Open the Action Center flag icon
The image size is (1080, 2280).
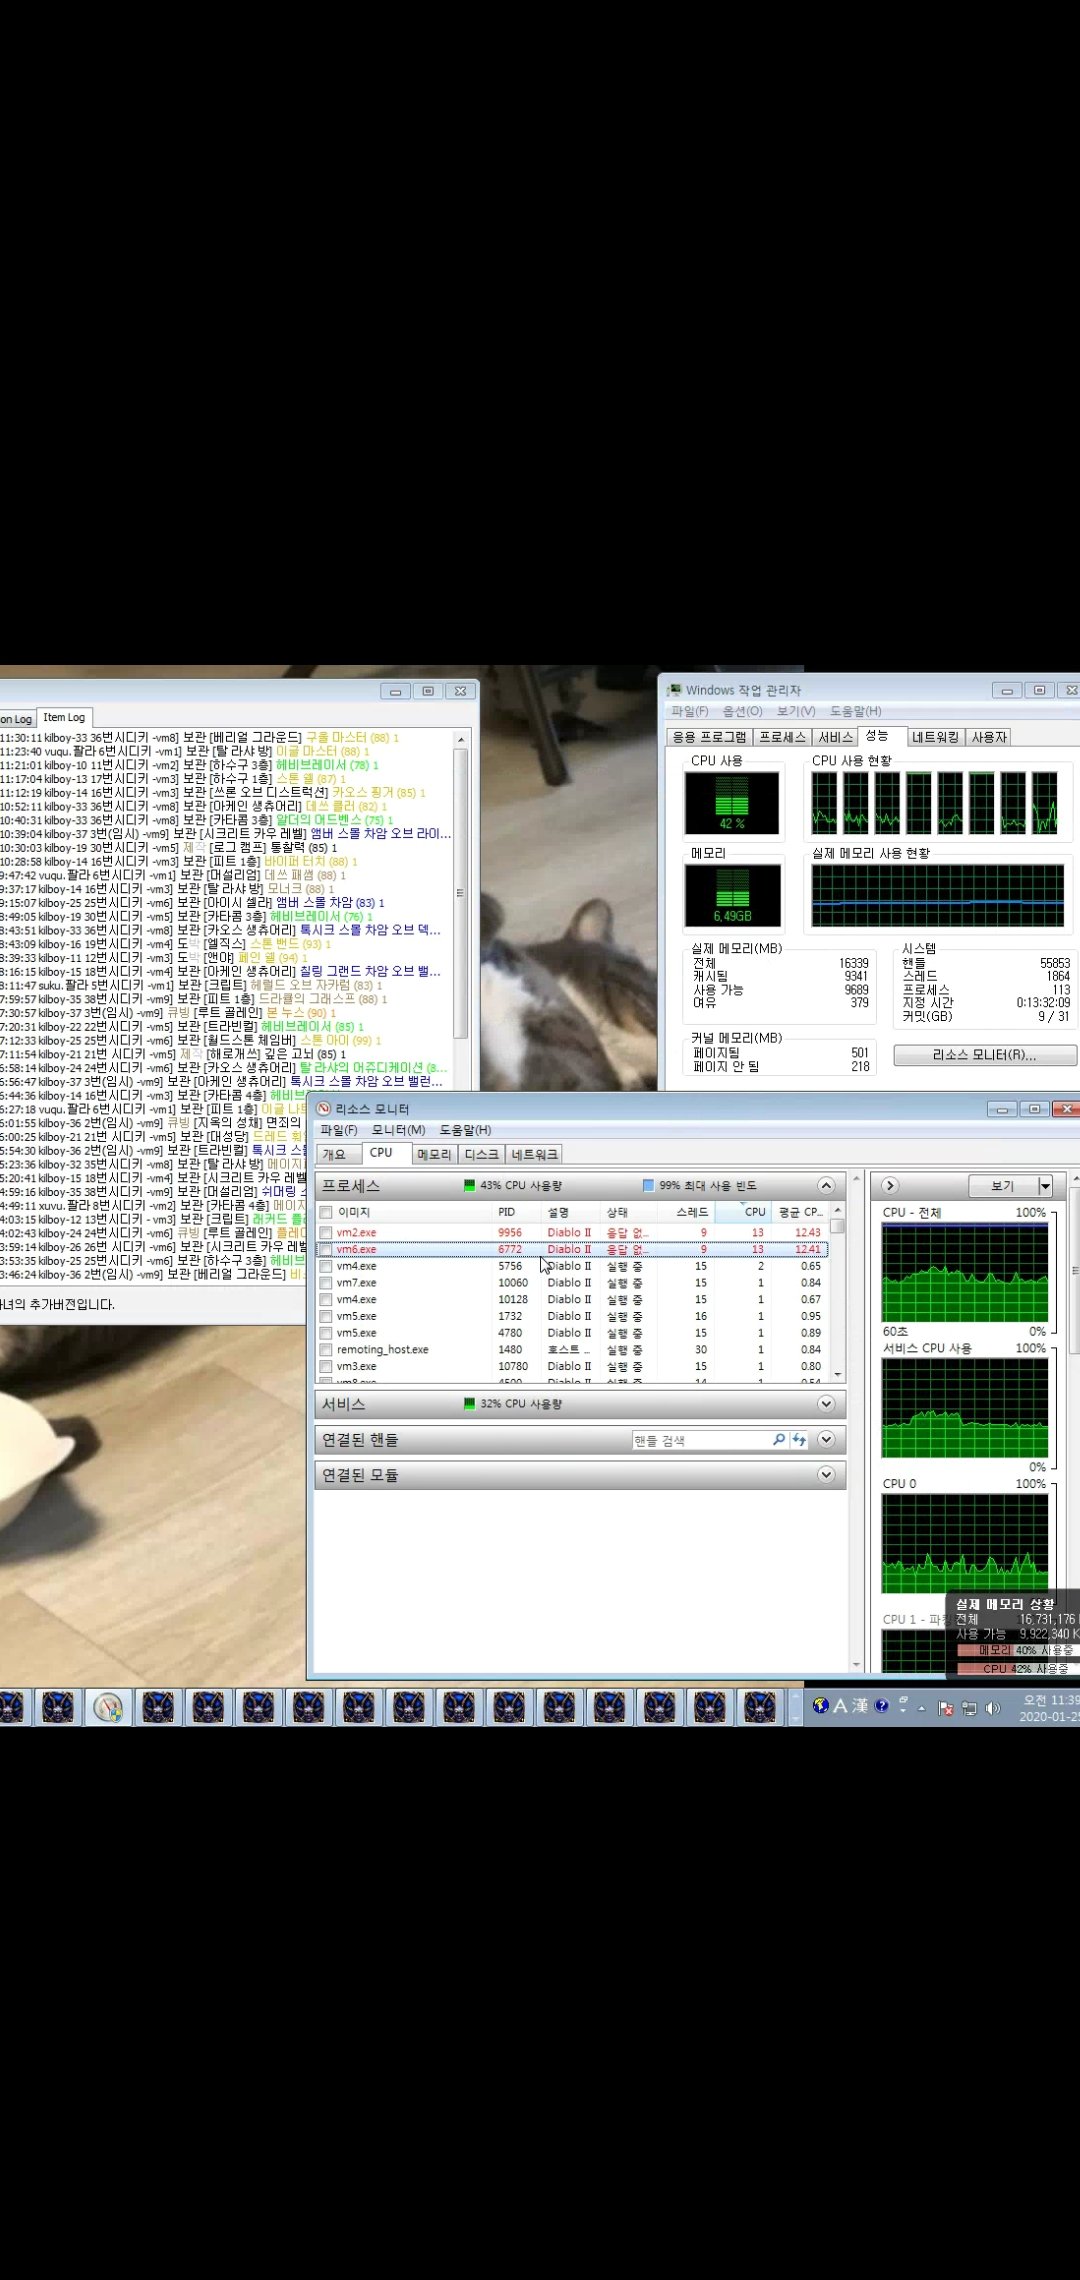tap(945, 1708)
